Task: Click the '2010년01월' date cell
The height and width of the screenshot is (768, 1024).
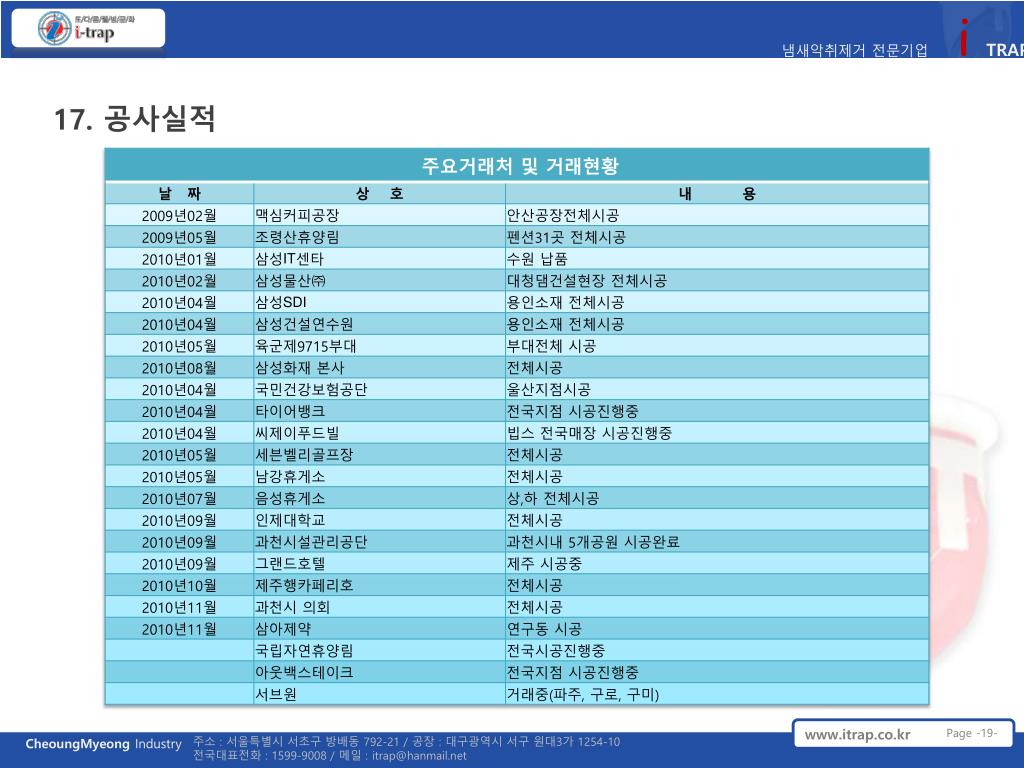Action: tap(179, 259)
